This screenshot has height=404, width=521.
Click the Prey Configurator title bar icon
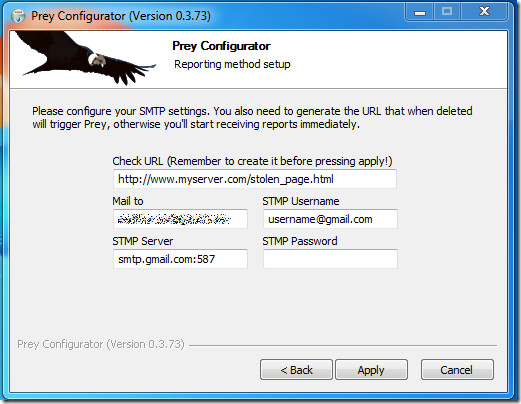coord(18,16)
